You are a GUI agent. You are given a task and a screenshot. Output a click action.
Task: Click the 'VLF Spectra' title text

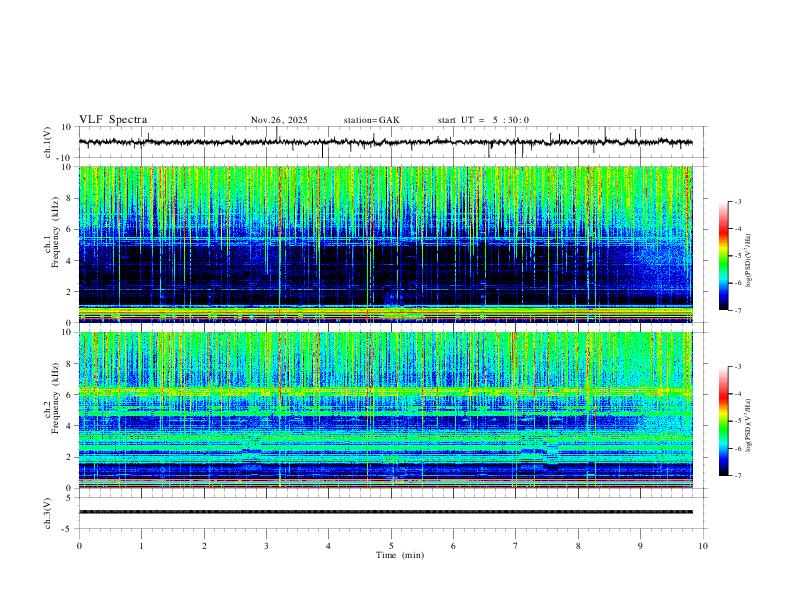(x=113, y=120)
